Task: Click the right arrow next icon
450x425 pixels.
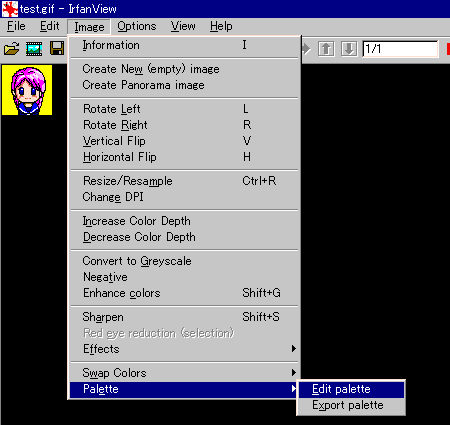Action: point(306,49)
